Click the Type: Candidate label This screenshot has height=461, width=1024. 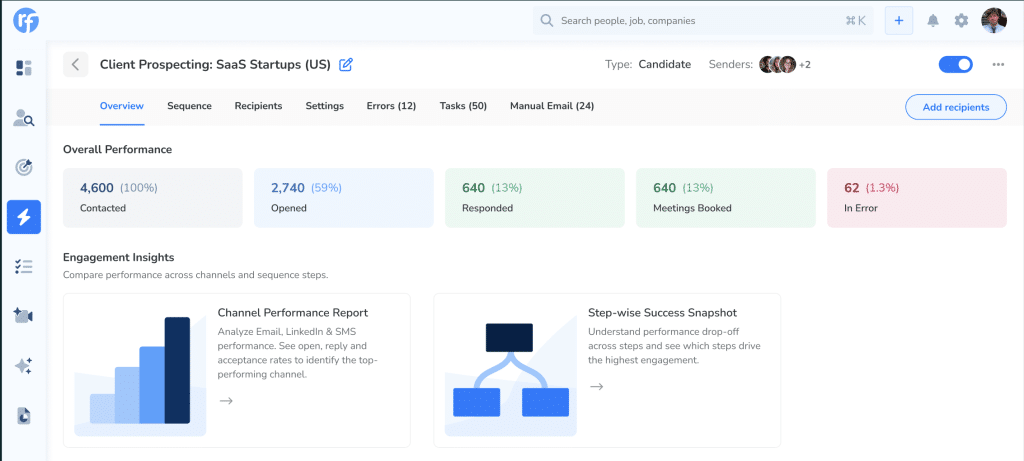tap(648, 65)
